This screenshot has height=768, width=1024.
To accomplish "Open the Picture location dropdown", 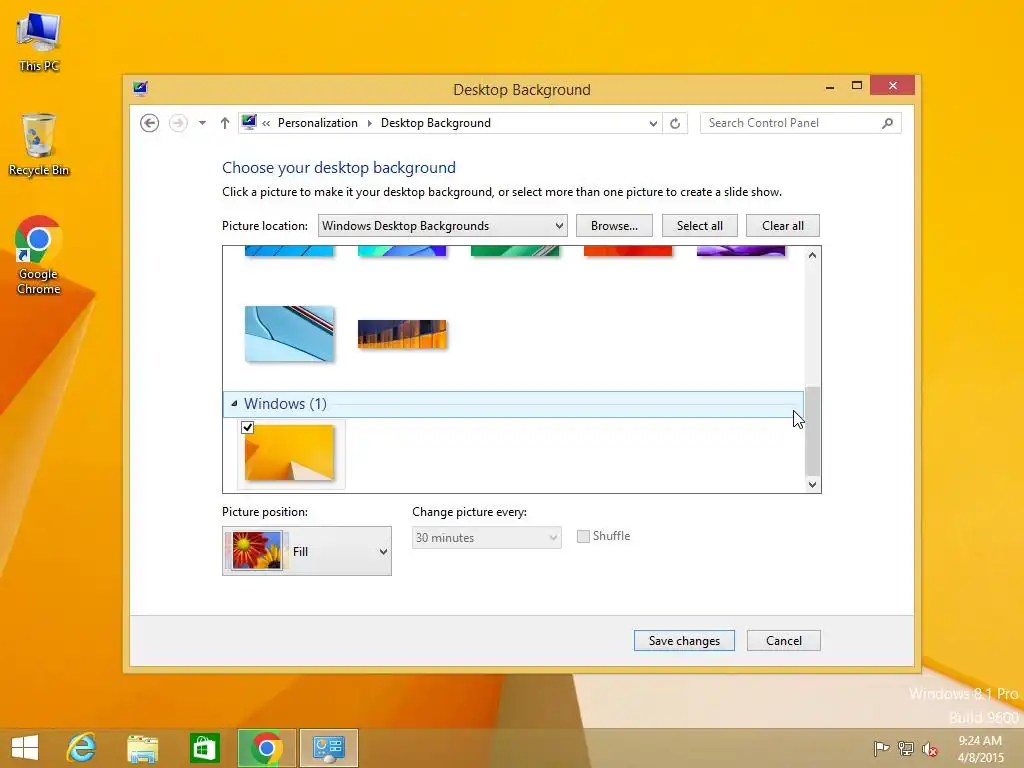I will point(443,226).
